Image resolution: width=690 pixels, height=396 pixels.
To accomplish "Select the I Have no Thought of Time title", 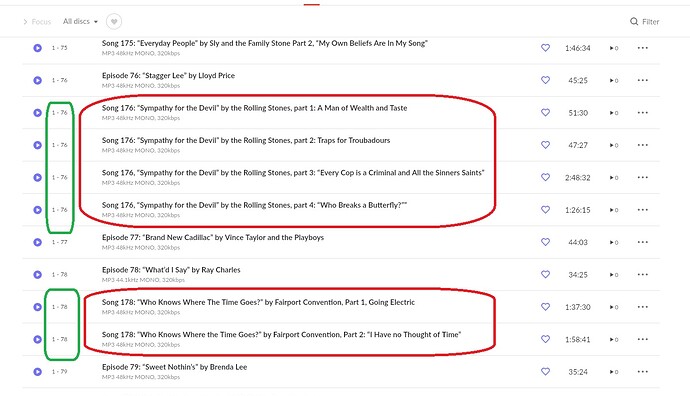I will click(x=282, y=334).
